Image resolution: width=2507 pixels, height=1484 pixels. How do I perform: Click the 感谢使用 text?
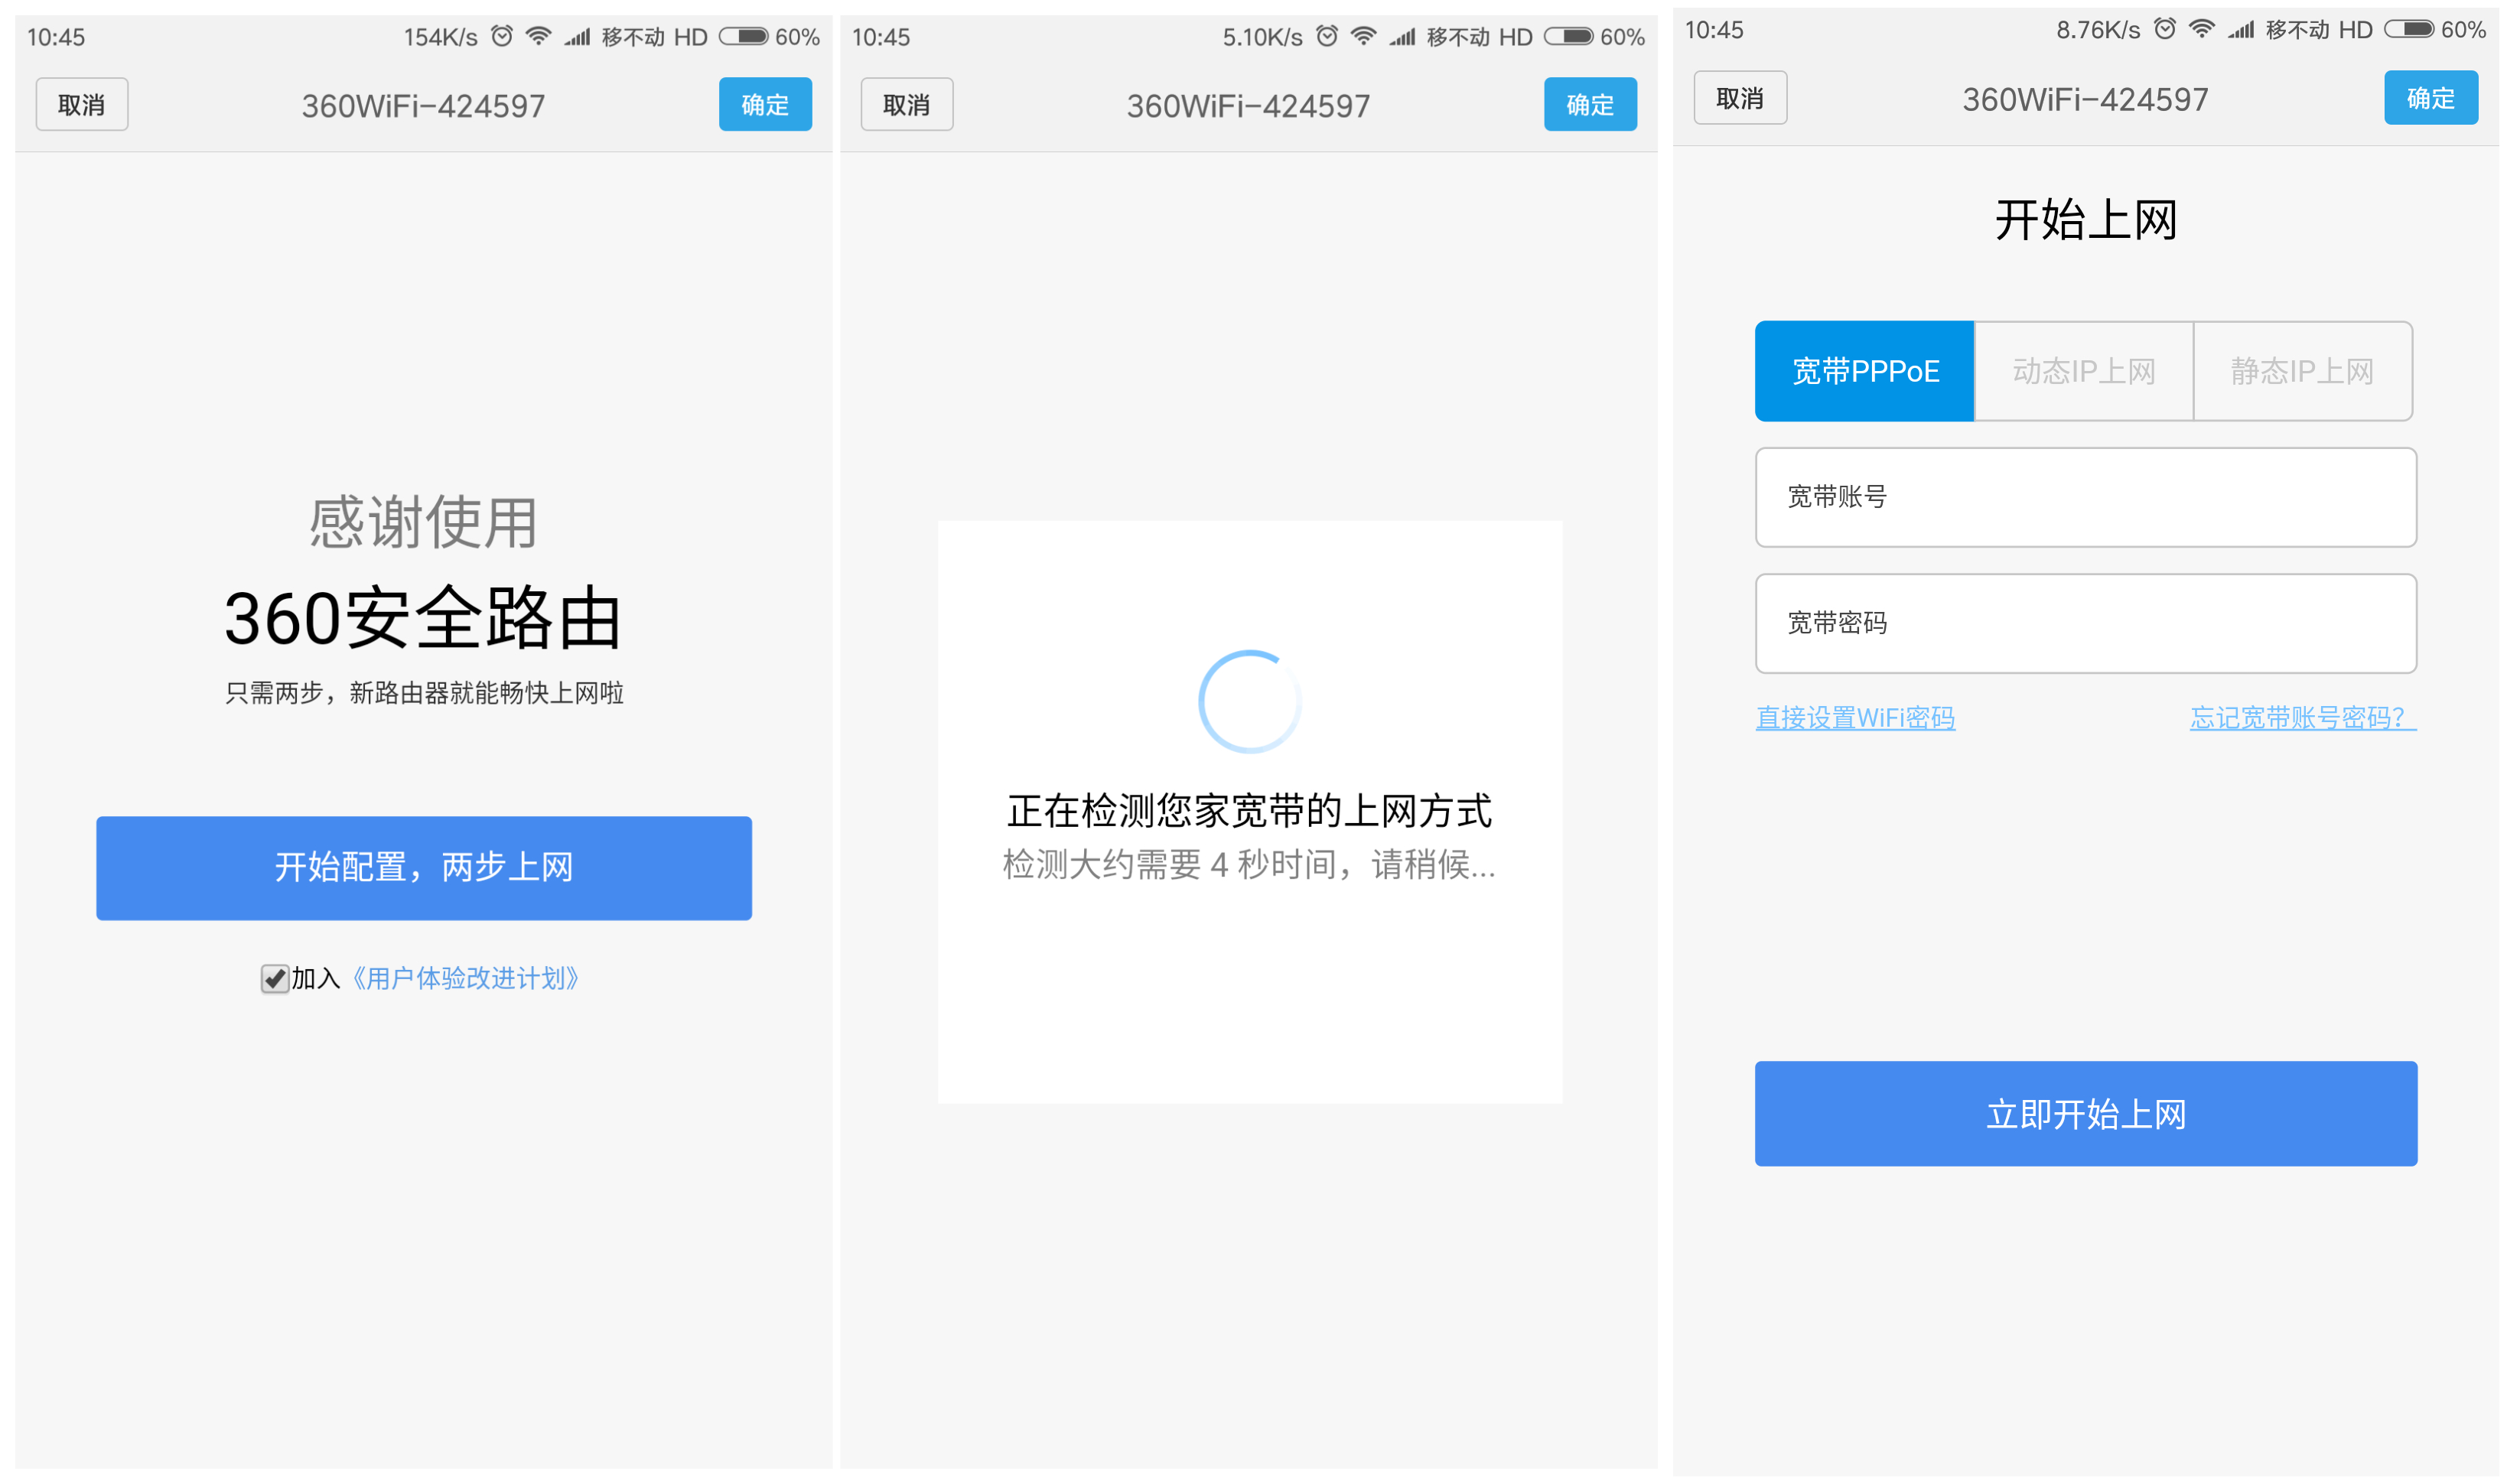click(x=424, y=523)
